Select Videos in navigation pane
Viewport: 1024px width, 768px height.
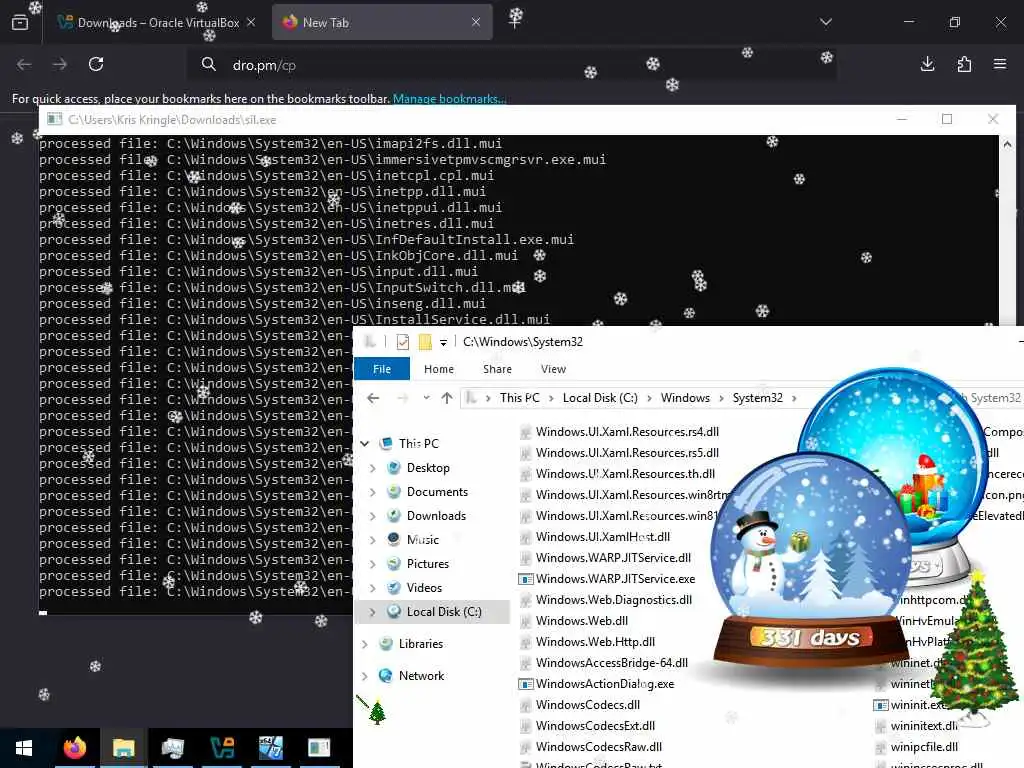point(424,588)
